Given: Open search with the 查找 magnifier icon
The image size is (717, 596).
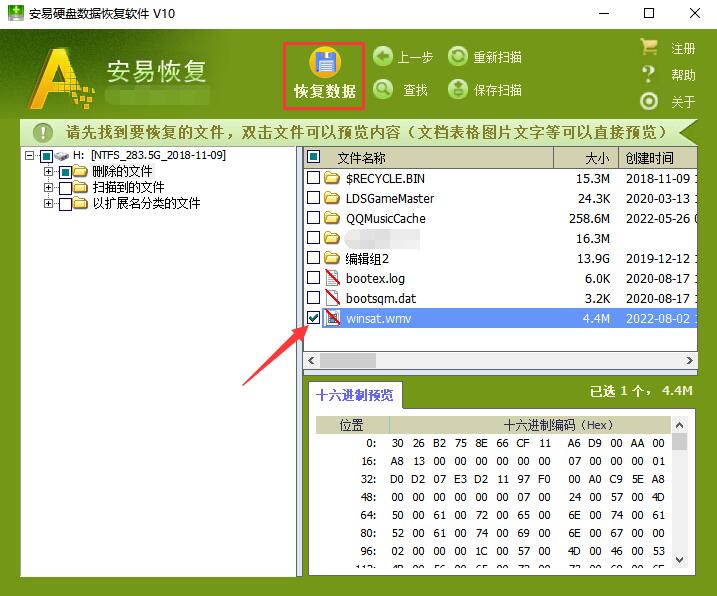Looking at the screenshot, I should pos(383,89).
